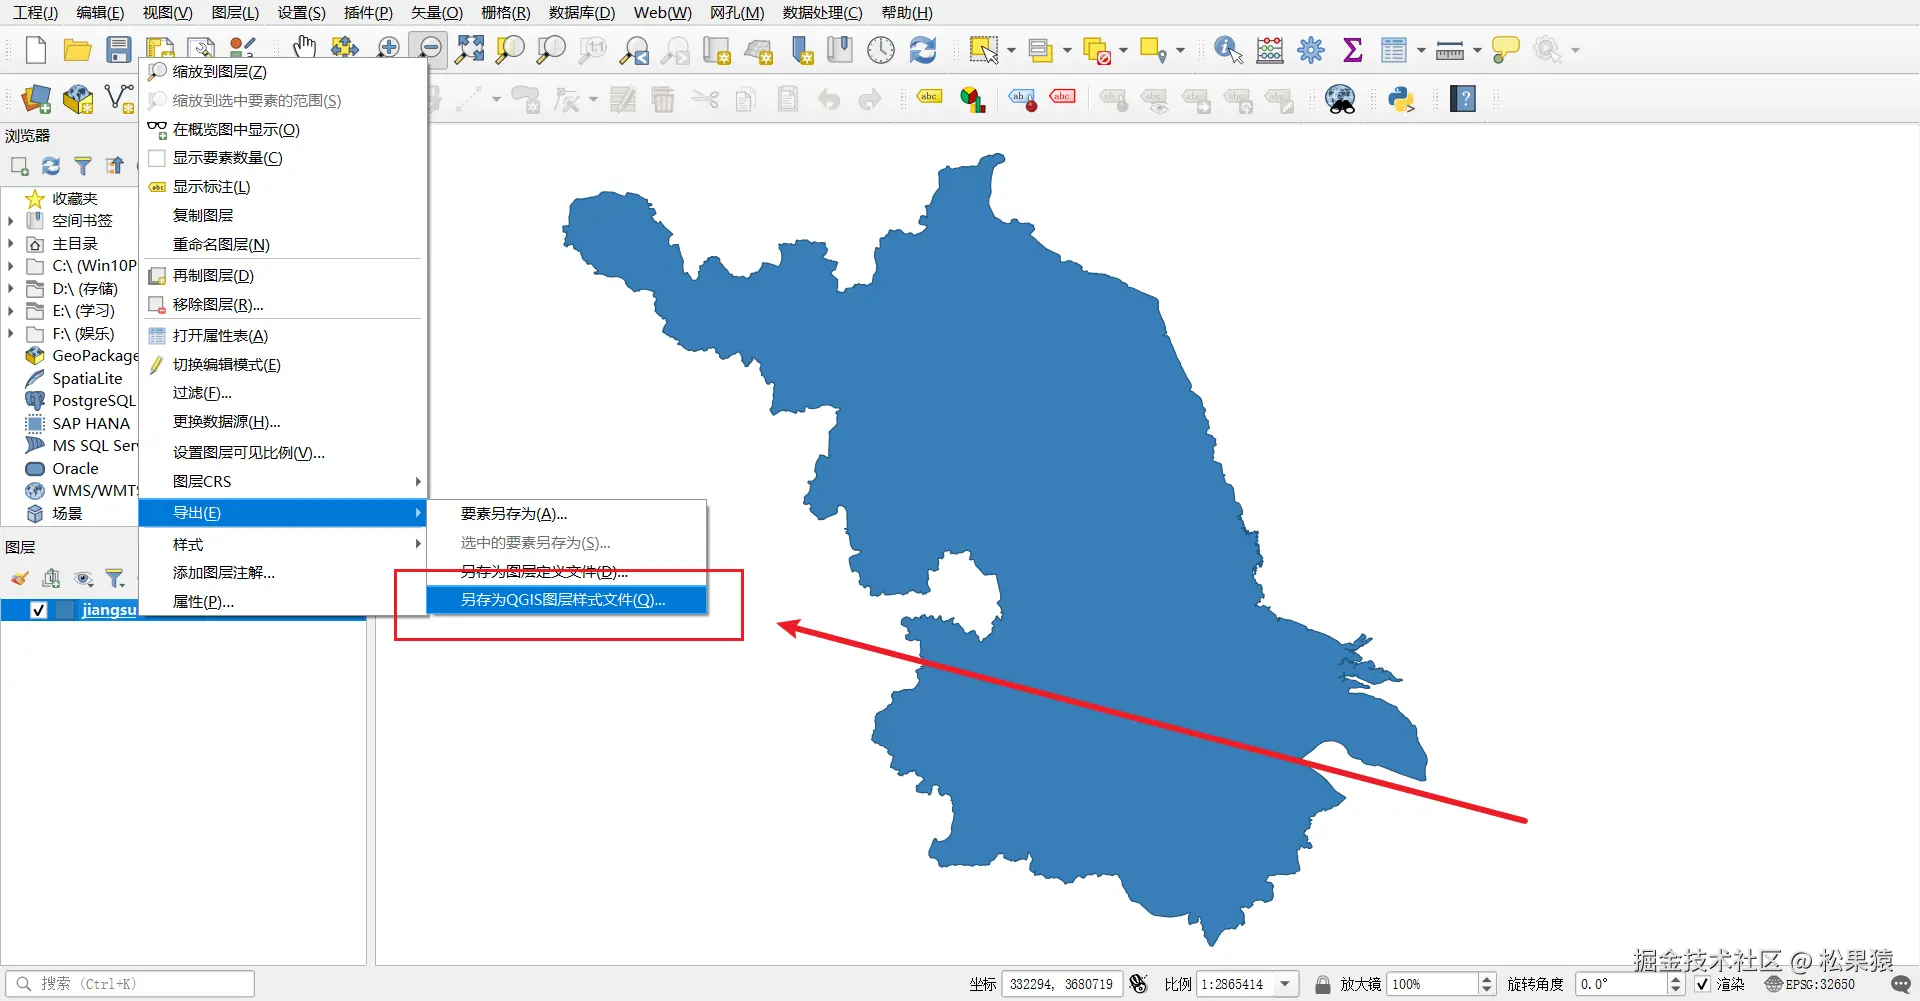The width and height of the screenshot is (1920, 1001).
Task: Toggle the 显示要素数量 checkbox in context menu
Action: [x=157, y=158]
